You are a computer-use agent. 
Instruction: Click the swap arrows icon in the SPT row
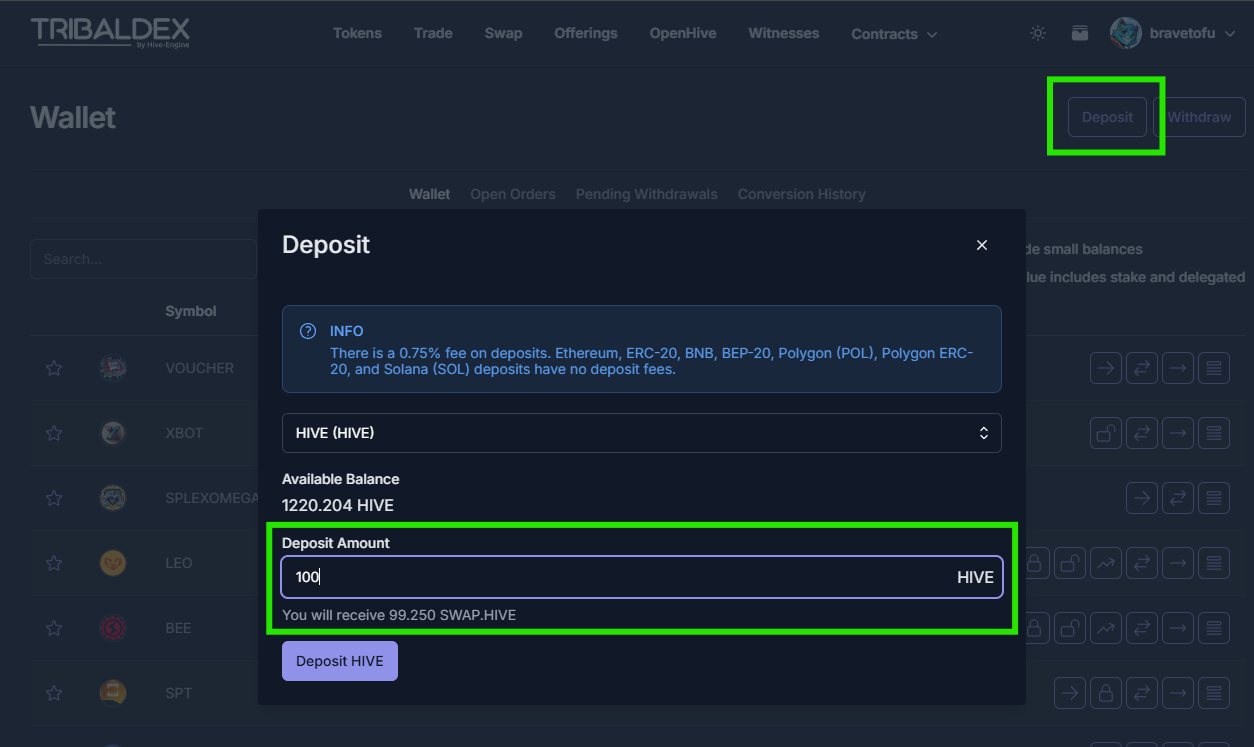(1142, 692)
